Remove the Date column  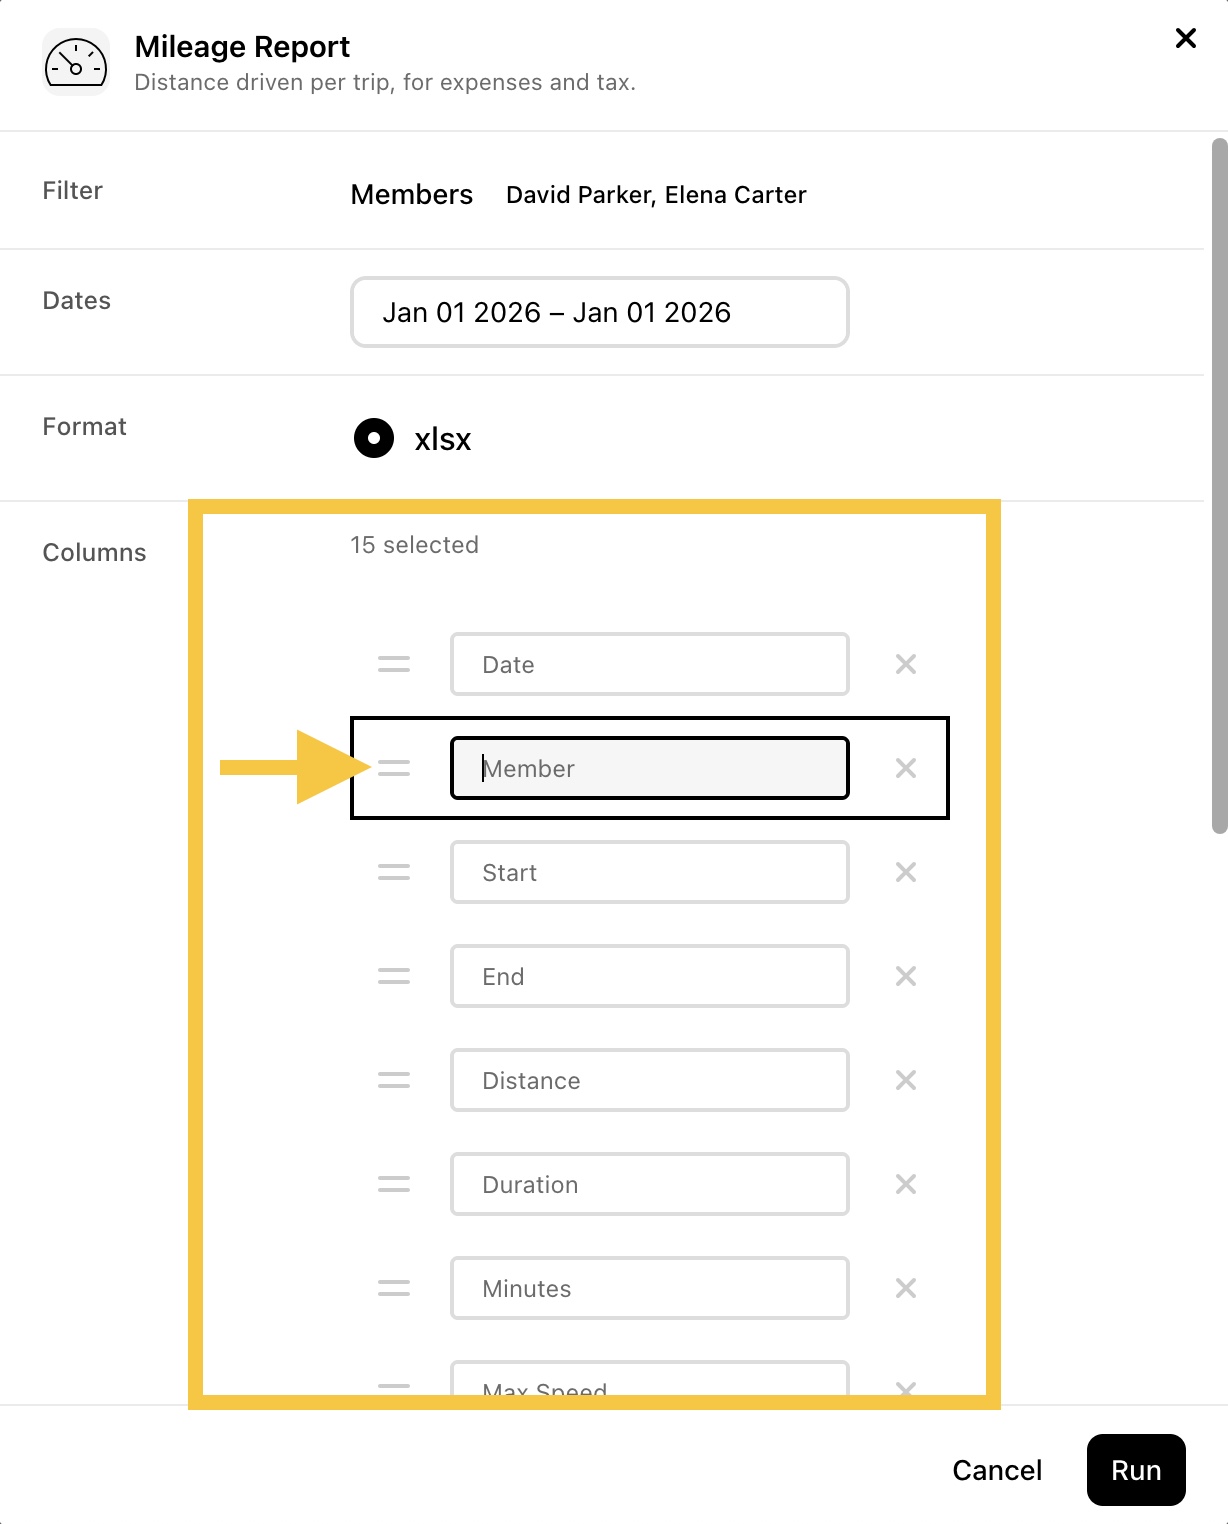(906, 664)
